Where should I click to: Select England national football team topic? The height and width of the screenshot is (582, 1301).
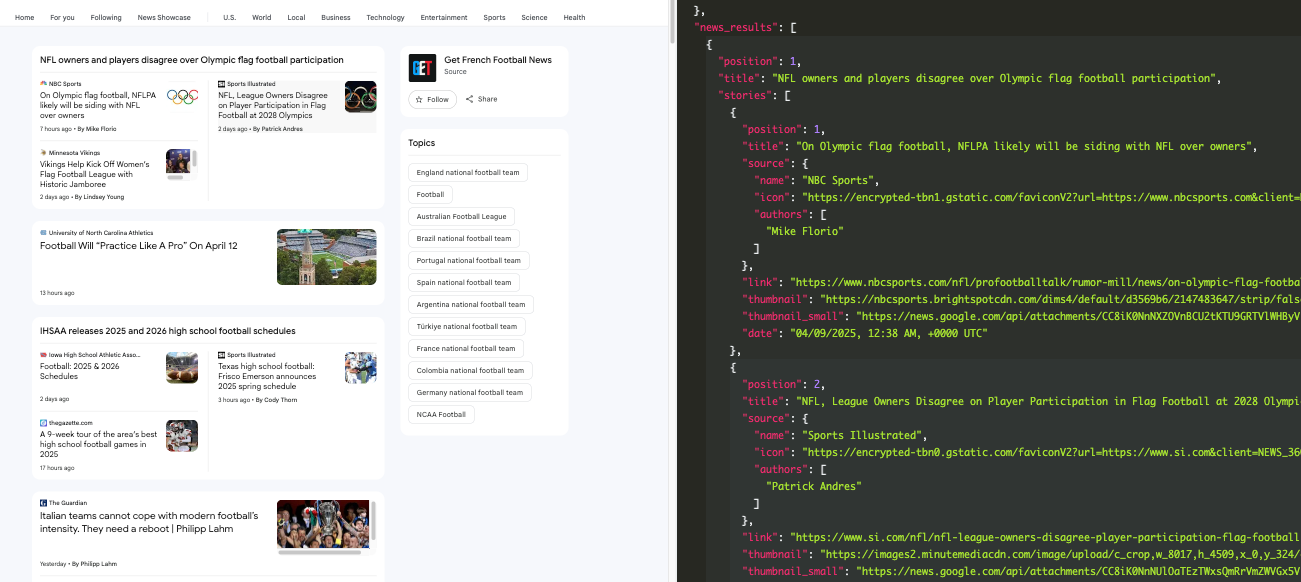pos(468,173)
